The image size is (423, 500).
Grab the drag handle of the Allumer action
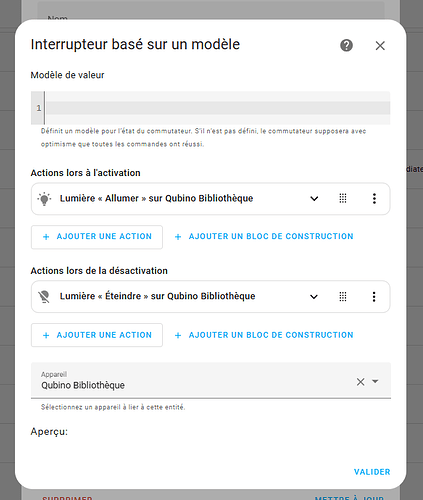pos(343,198)
